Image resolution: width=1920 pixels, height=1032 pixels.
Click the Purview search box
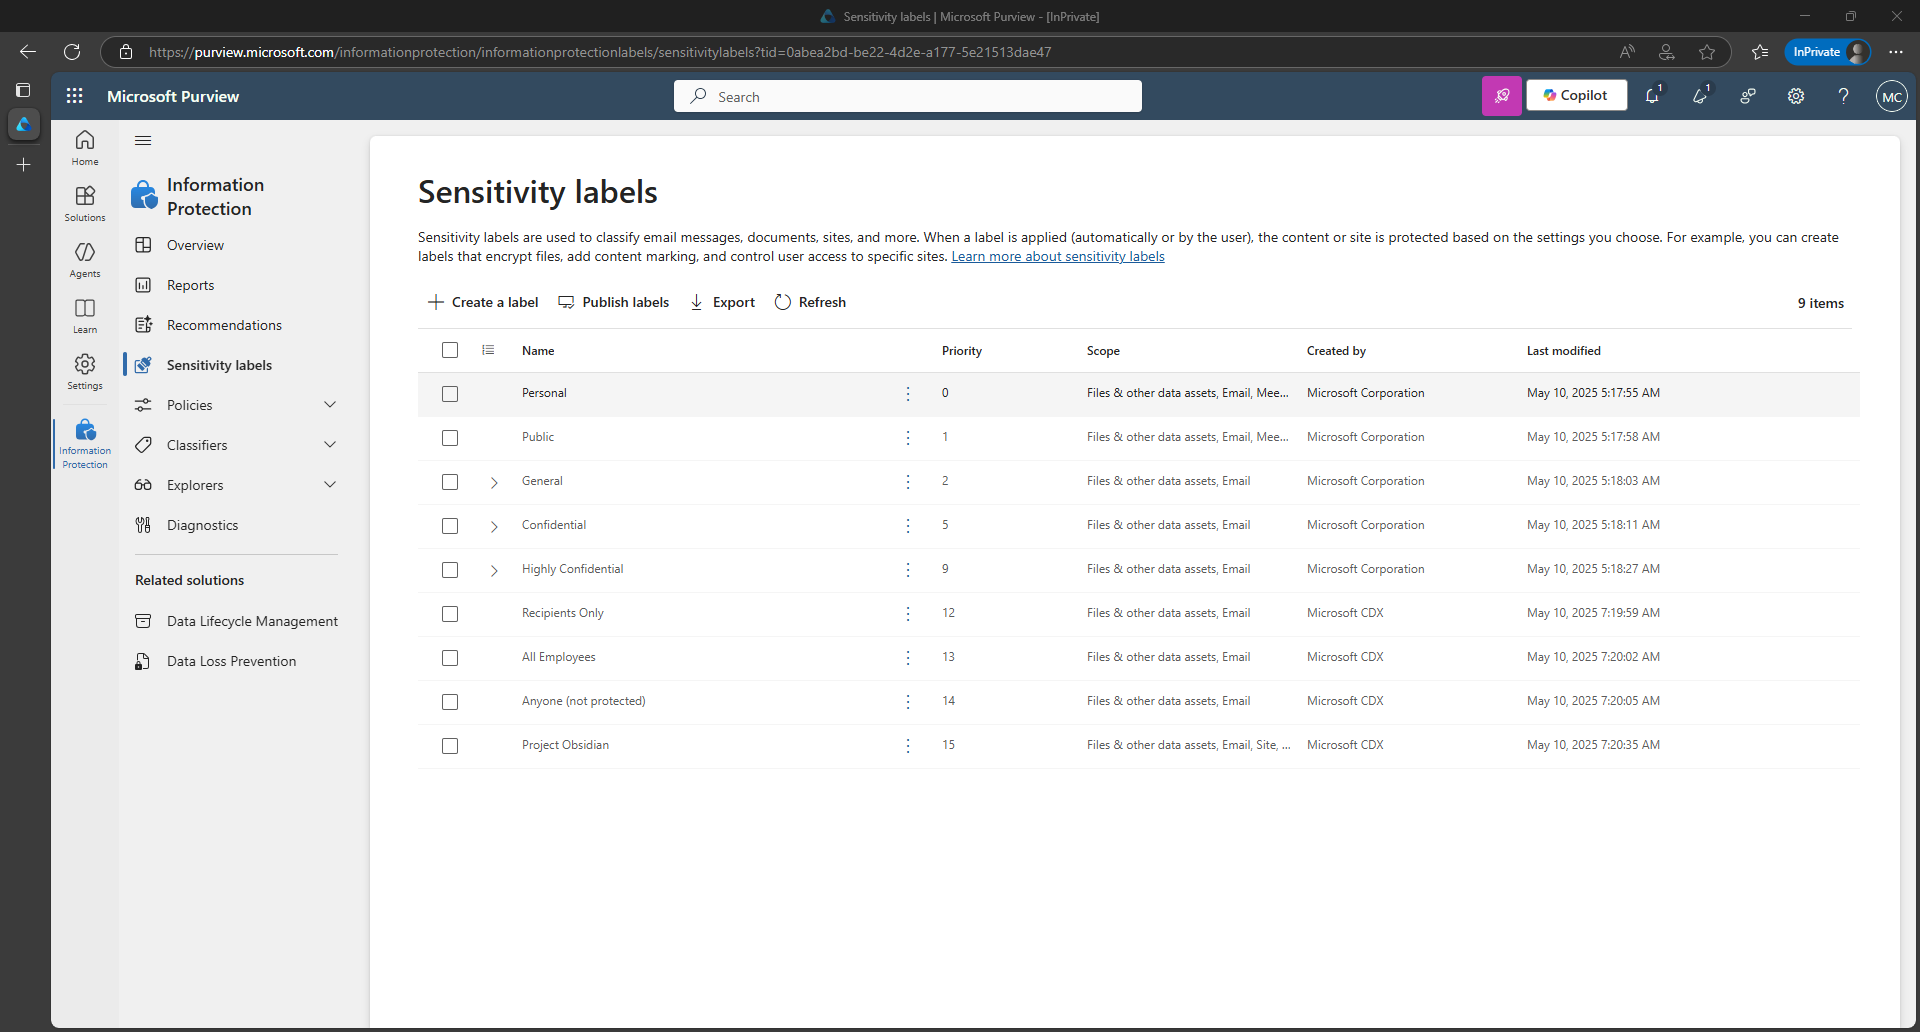pos(908,96)
